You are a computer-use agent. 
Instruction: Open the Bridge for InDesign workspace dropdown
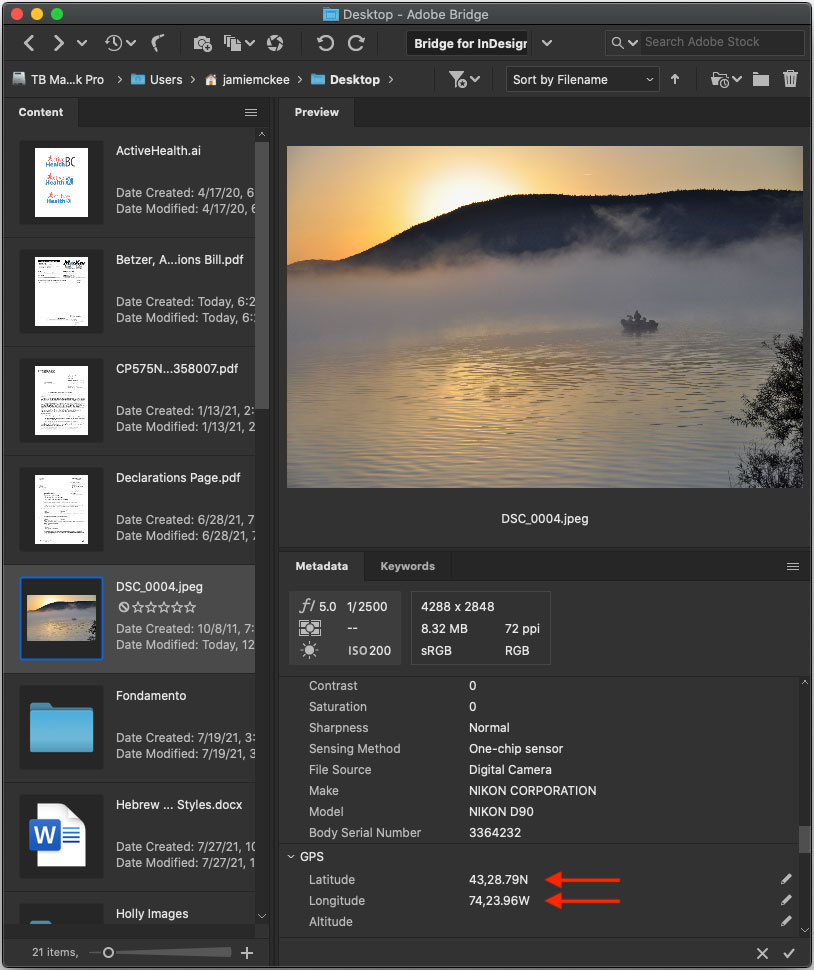pyautogui.click(x=547, y=43)
